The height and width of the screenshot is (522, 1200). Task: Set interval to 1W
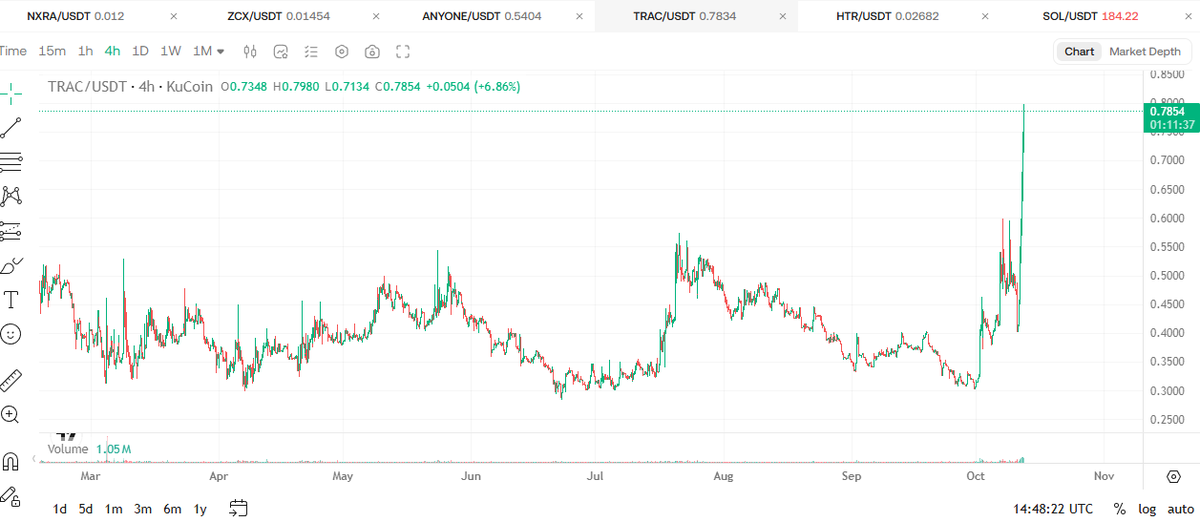click(x=170, y=51)
